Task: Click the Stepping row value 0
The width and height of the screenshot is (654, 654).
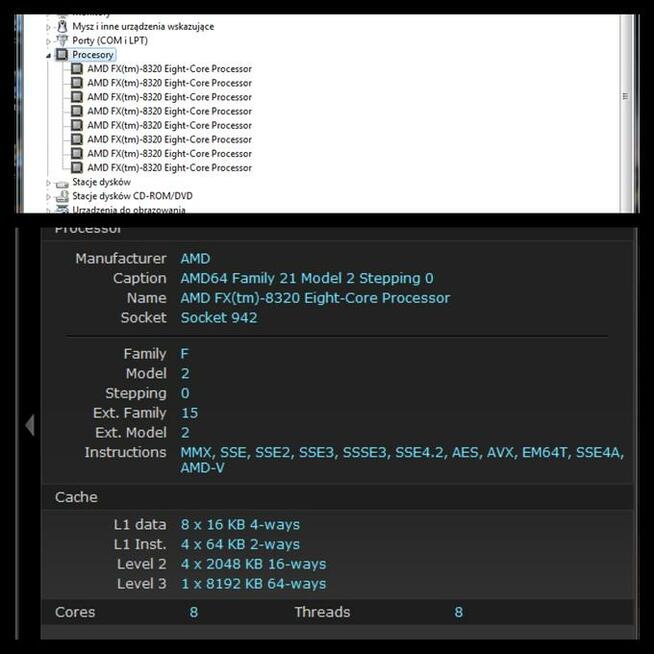Action: tap(185, 393)
